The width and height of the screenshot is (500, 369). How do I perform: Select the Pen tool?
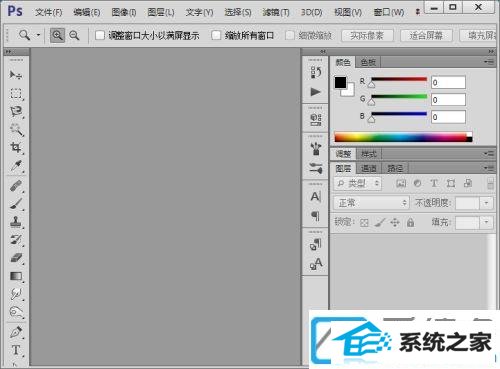tap(16, 332)
